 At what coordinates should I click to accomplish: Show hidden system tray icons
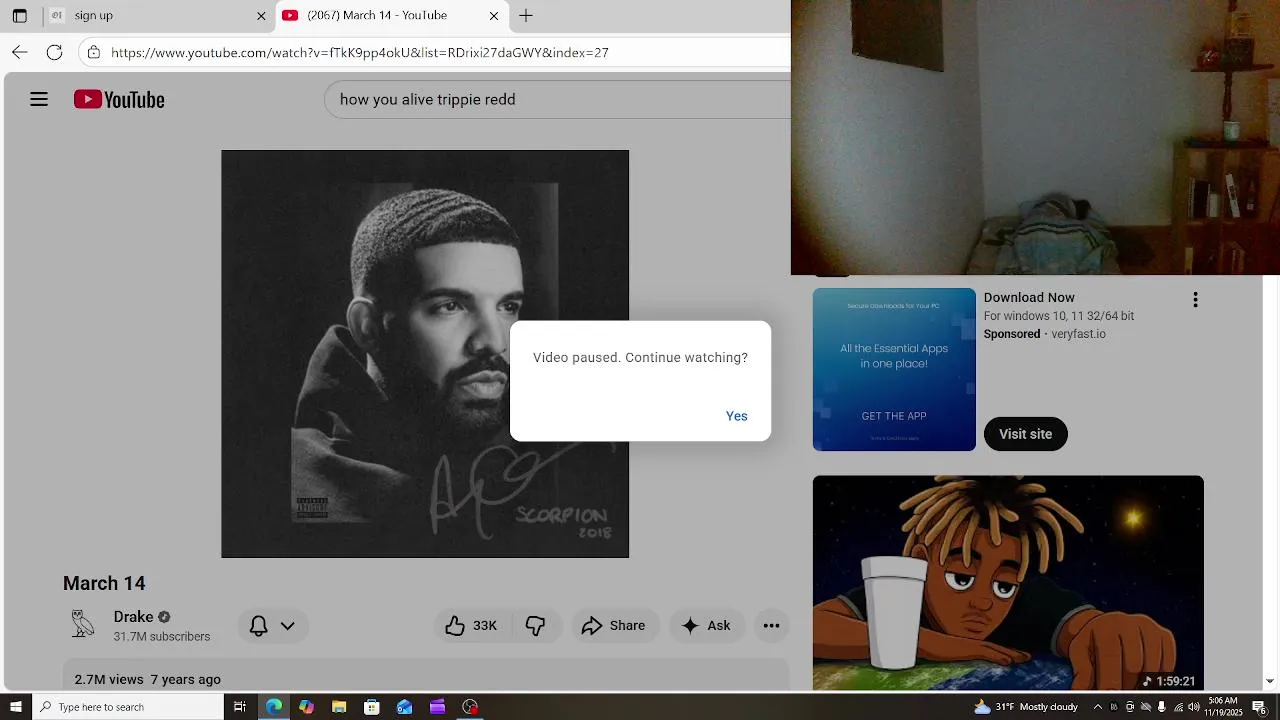pyautogui.click(x=1098, y=707)
